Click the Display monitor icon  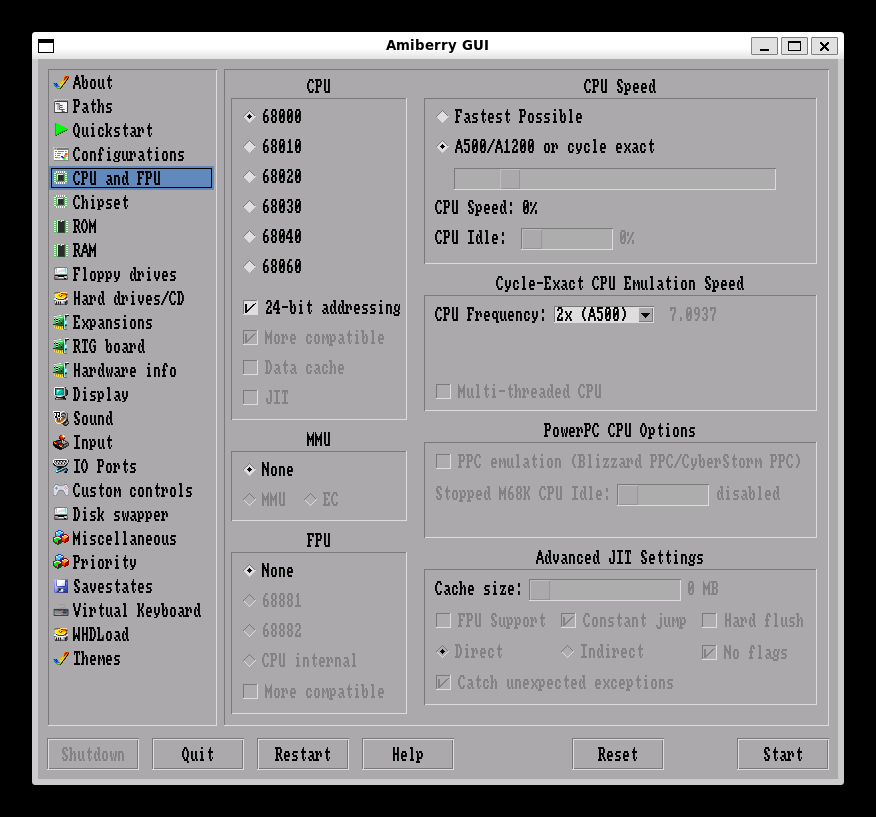(61, 395)
